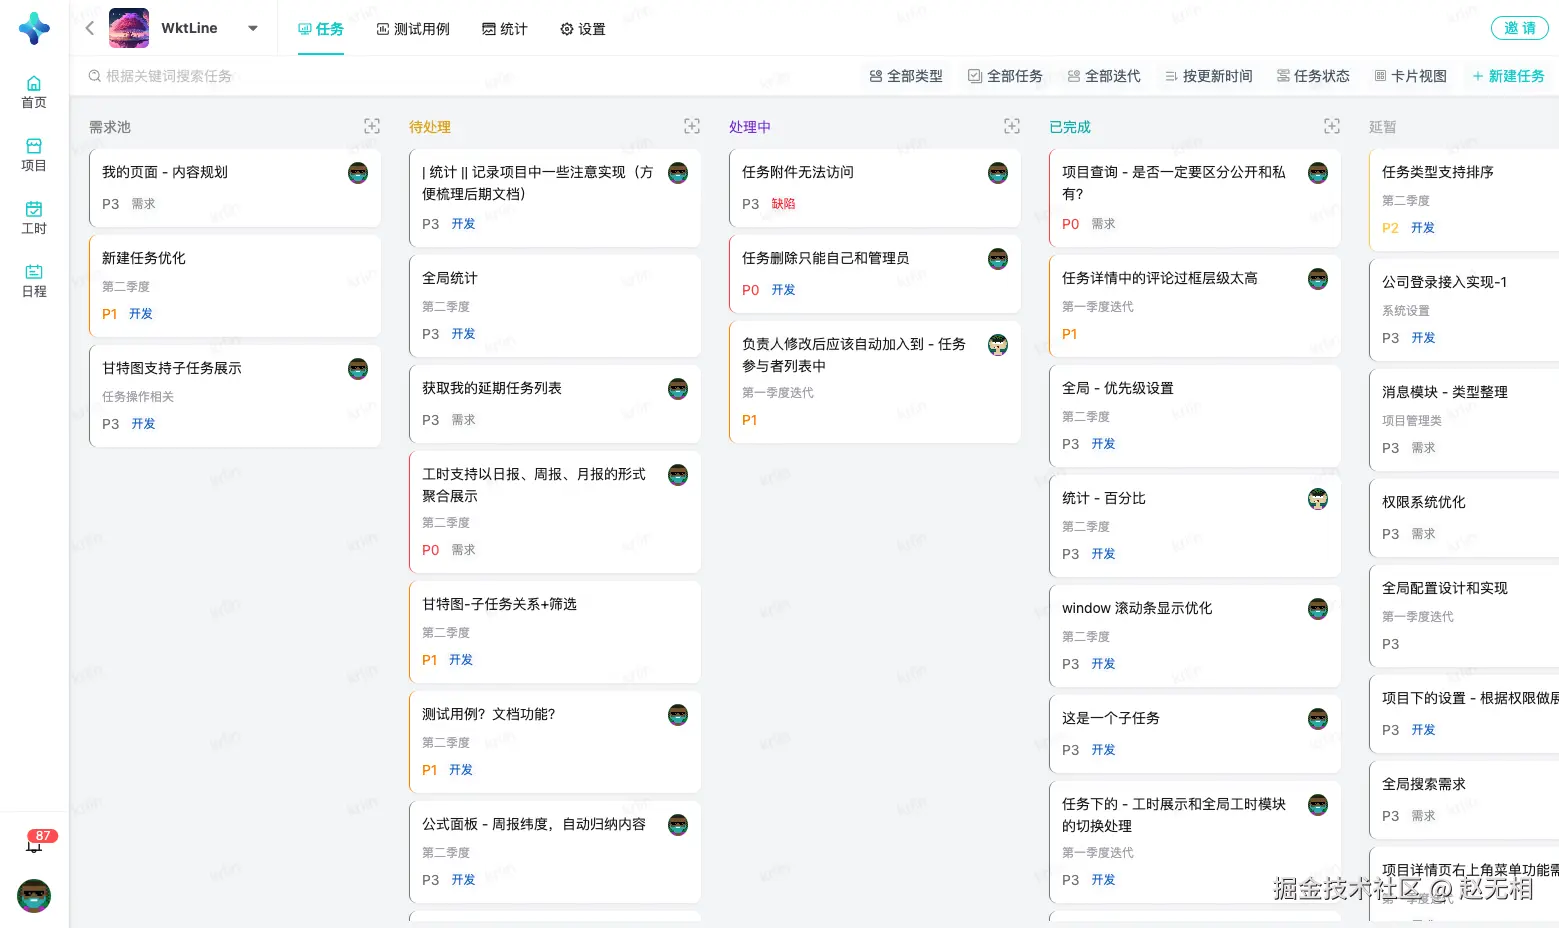The image size is (1559, 928).
Task: Click assignee avatar on 甘特图支持子任务展示 card
Action: pos(358,369)
